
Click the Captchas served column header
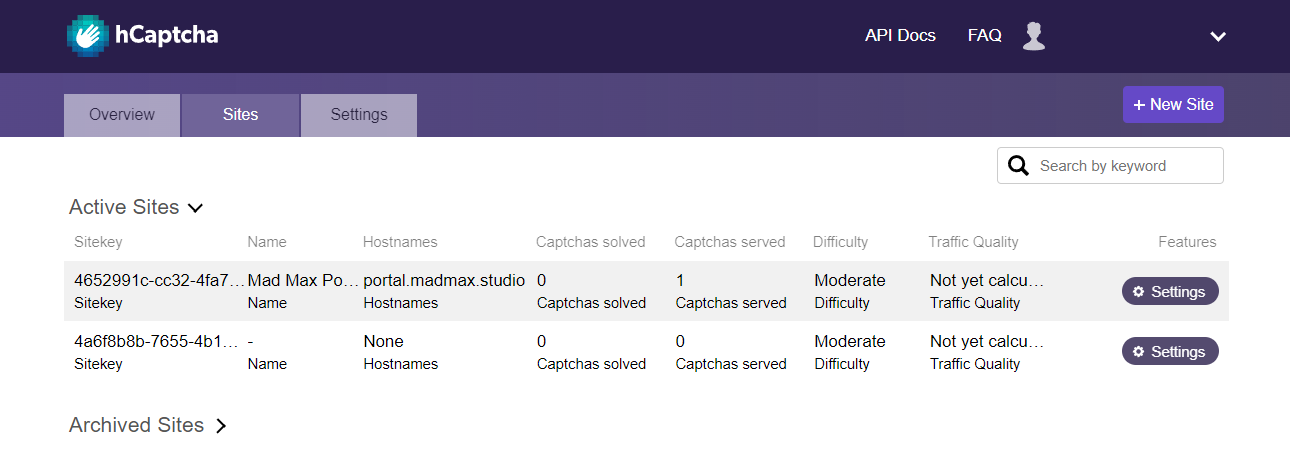(730, 242)
